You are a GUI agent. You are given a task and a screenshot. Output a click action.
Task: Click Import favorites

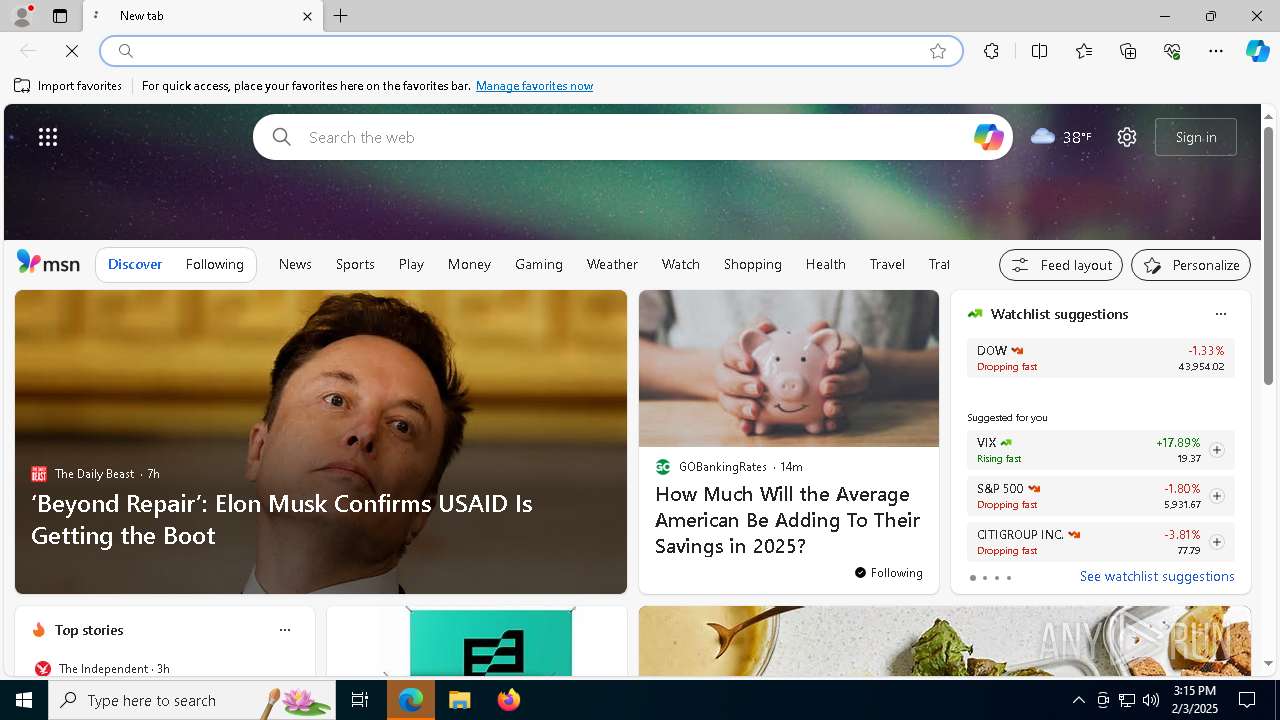pyautogui.click(x=68, y=86)
